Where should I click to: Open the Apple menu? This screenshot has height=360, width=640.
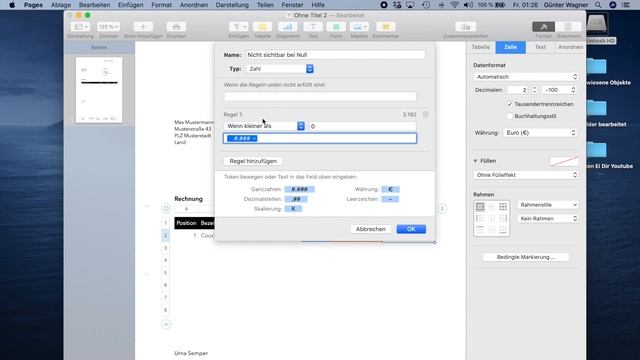click(x=12, y=5)
